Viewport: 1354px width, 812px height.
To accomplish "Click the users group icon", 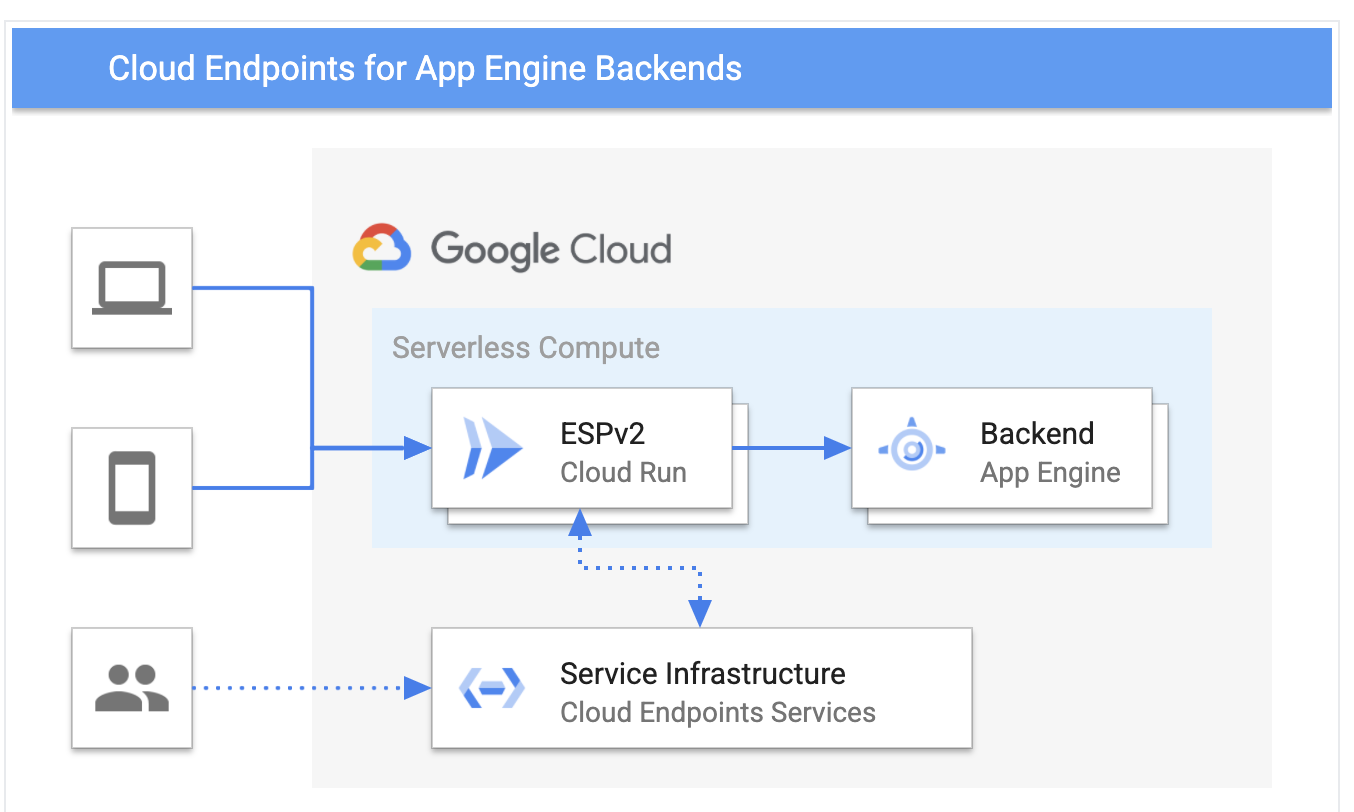I will 132,688.
